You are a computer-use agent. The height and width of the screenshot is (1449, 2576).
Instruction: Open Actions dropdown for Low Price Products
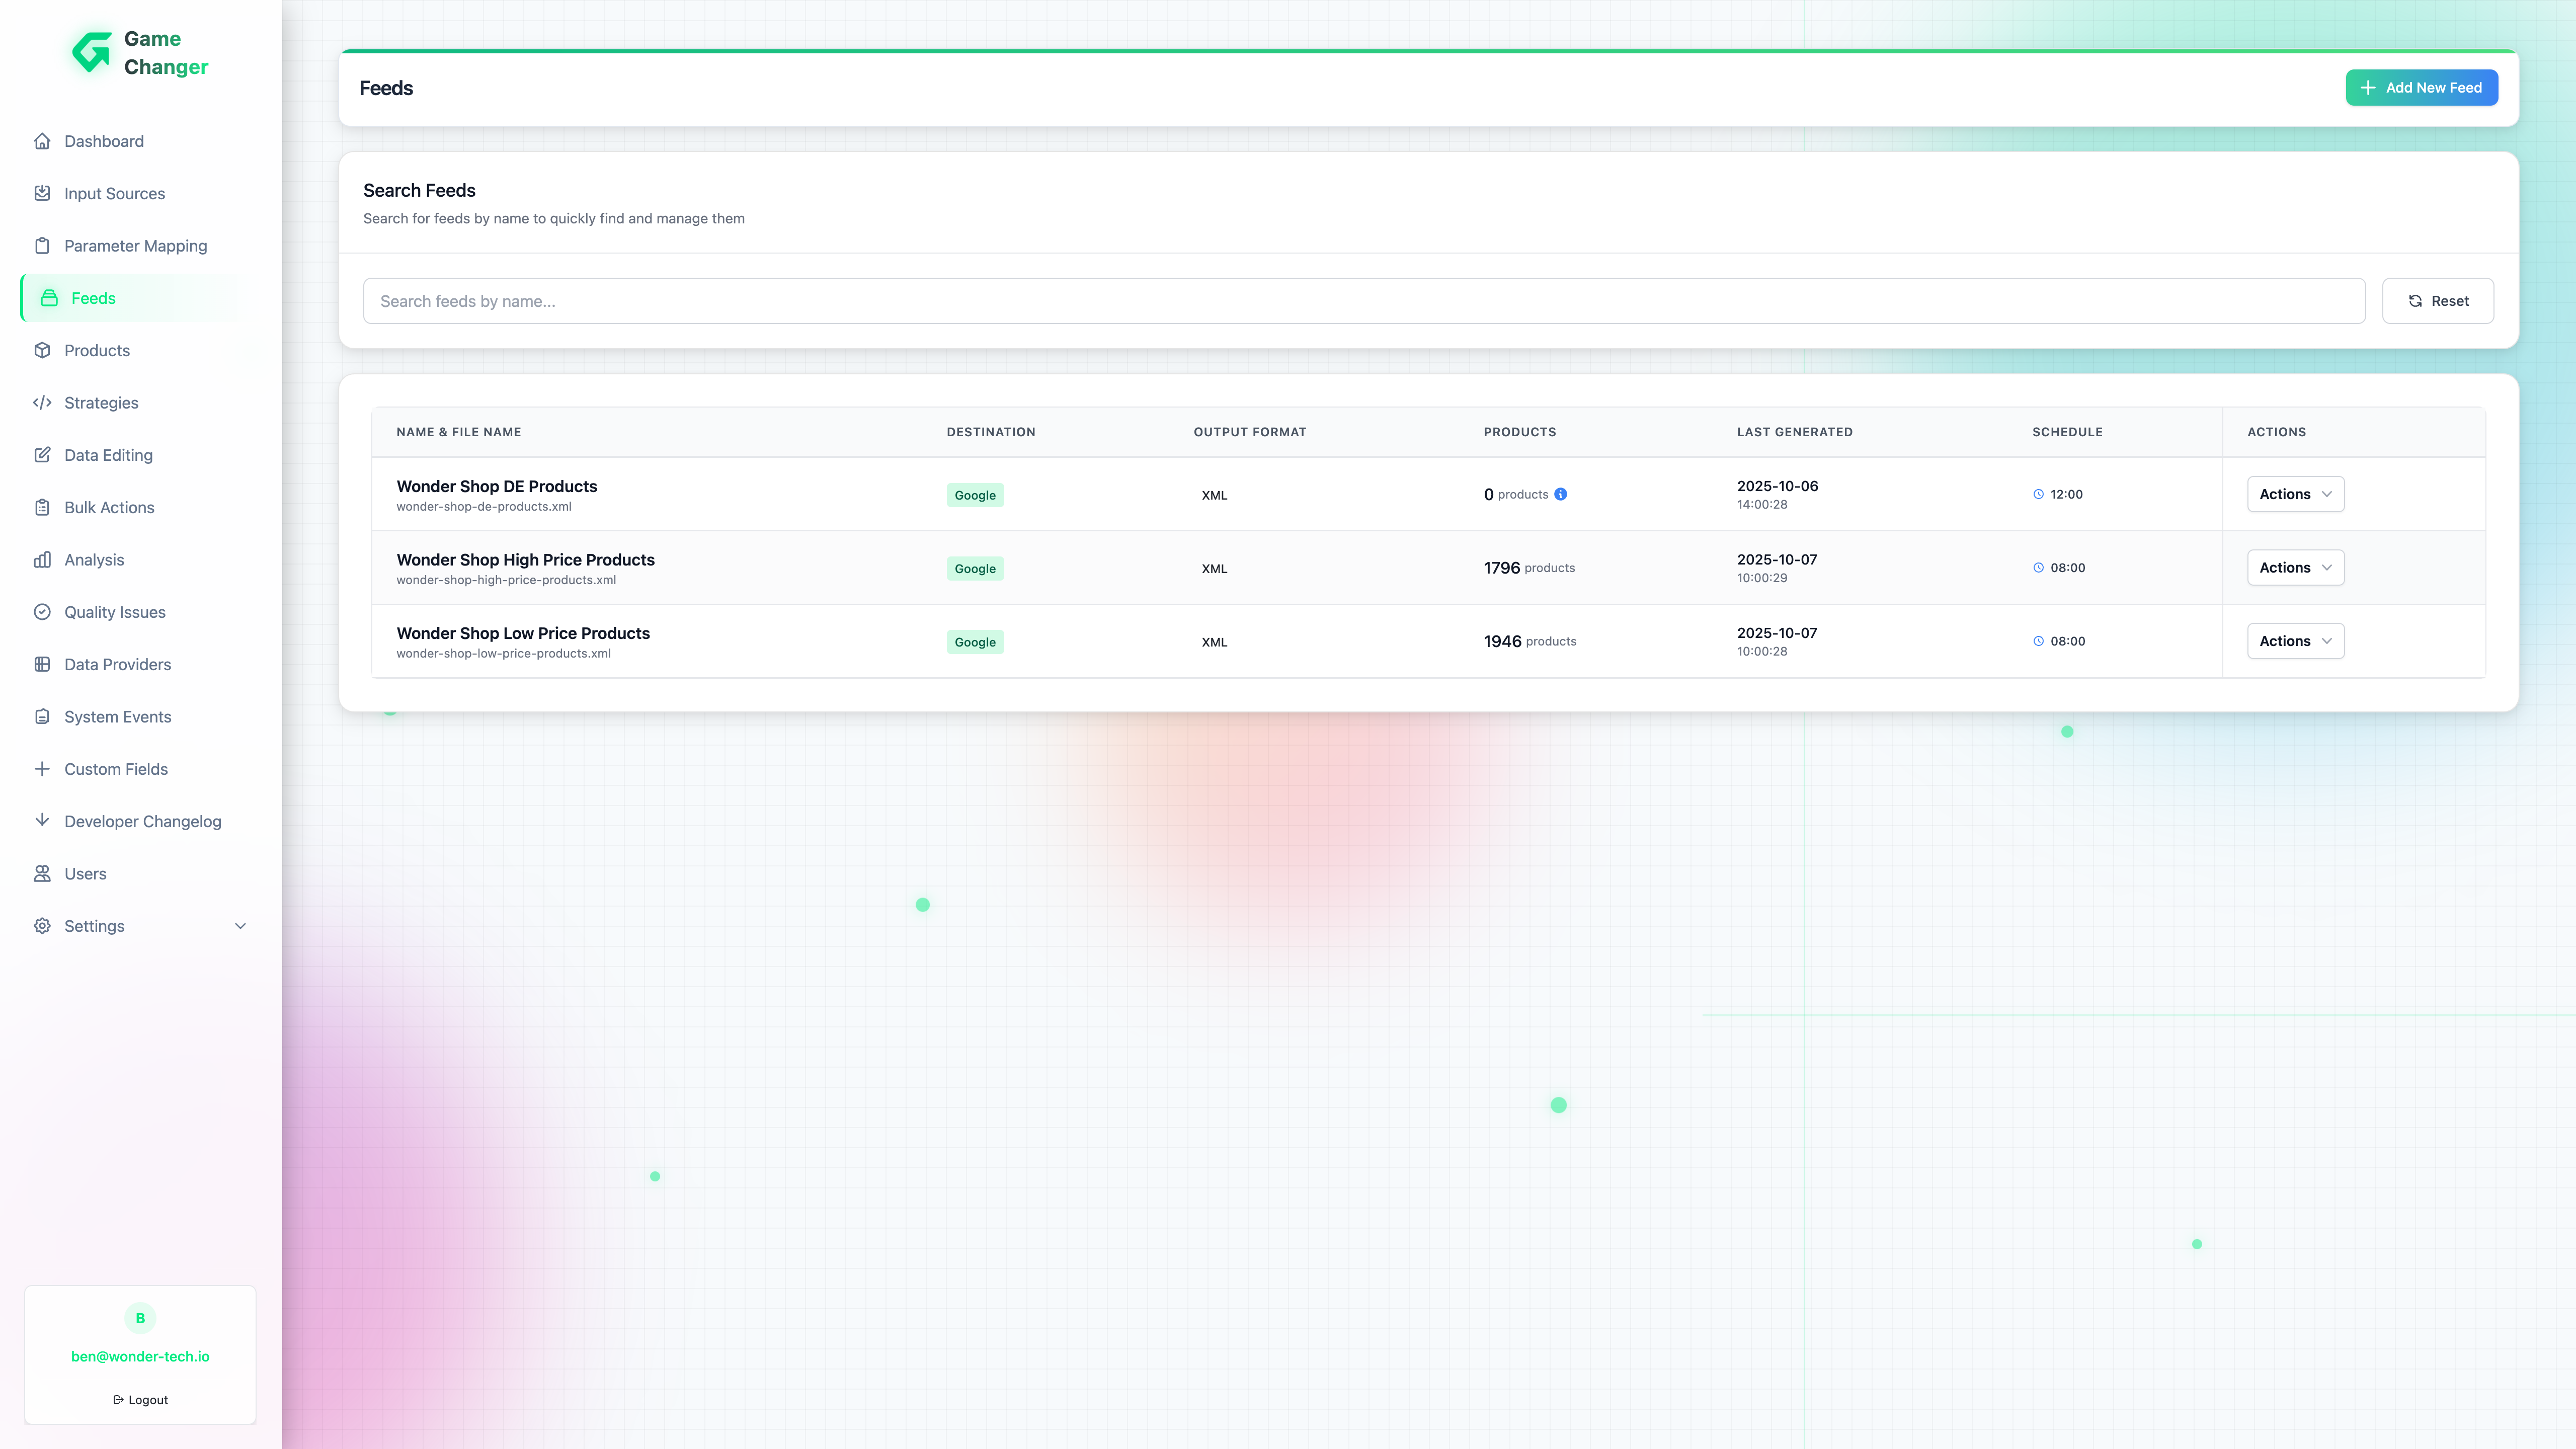[2295, 641]
